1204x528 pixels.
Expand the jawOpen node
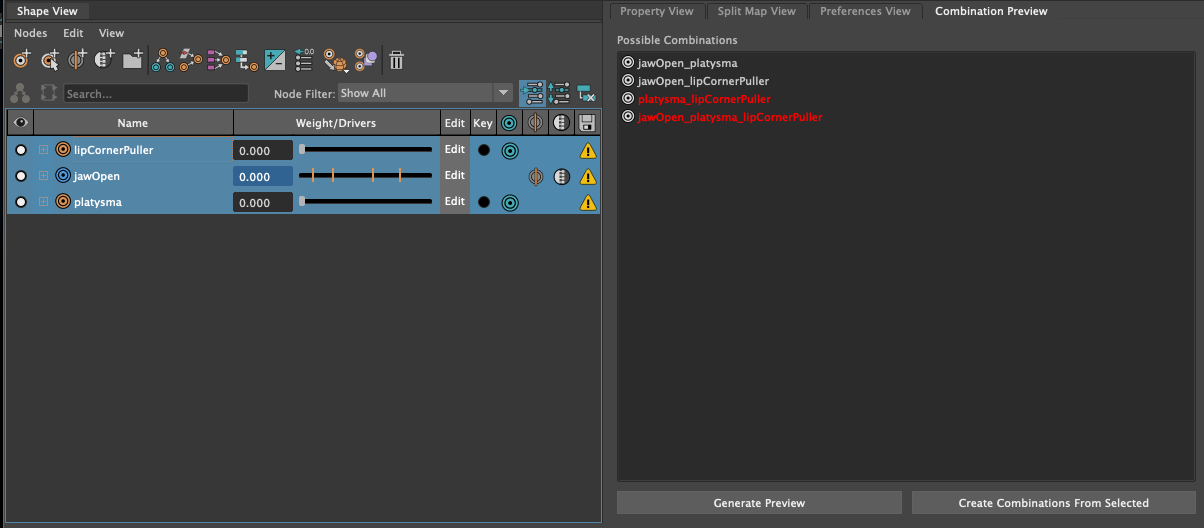(43, 176)
